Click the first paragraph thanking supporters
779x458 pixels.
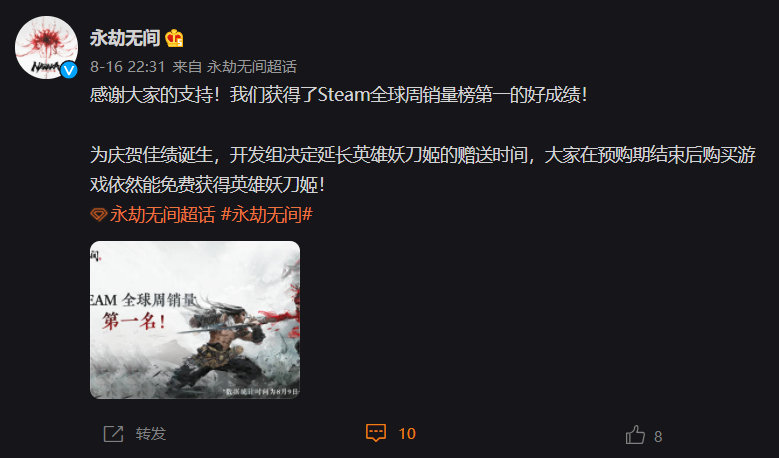point(338,95)
